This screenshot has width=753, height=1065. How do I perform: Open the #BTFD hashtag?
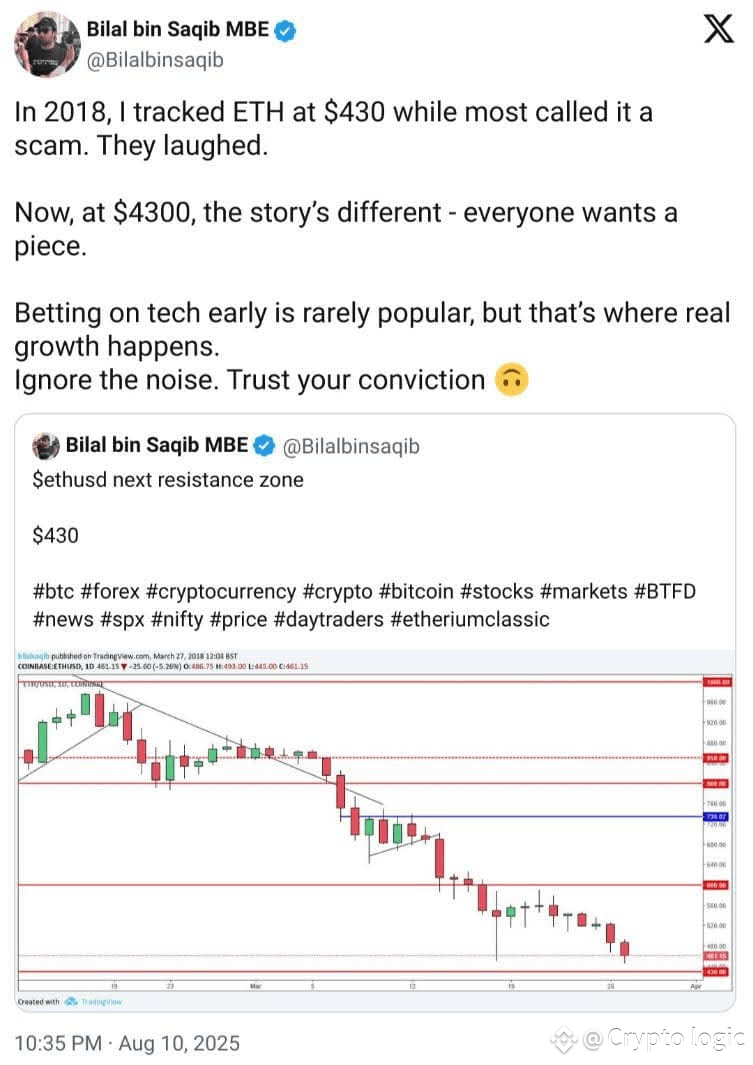665,591
